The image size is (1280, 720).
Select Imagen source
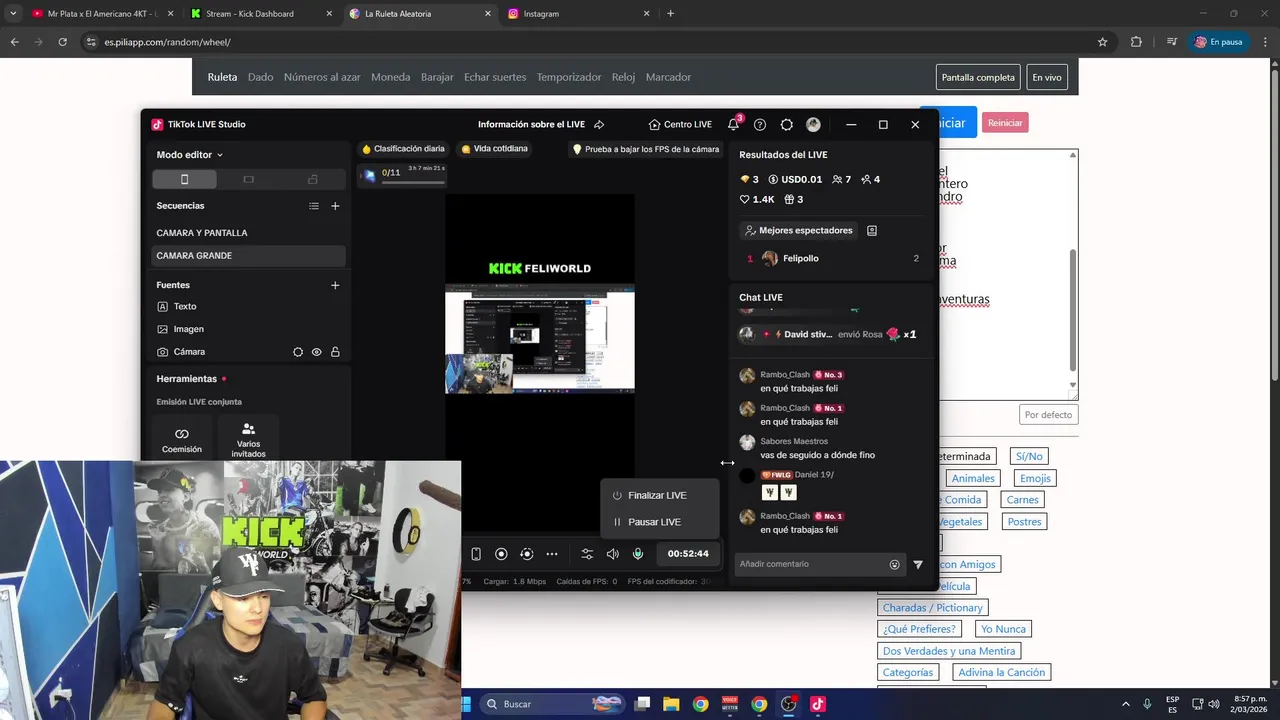tap(248, 329)
